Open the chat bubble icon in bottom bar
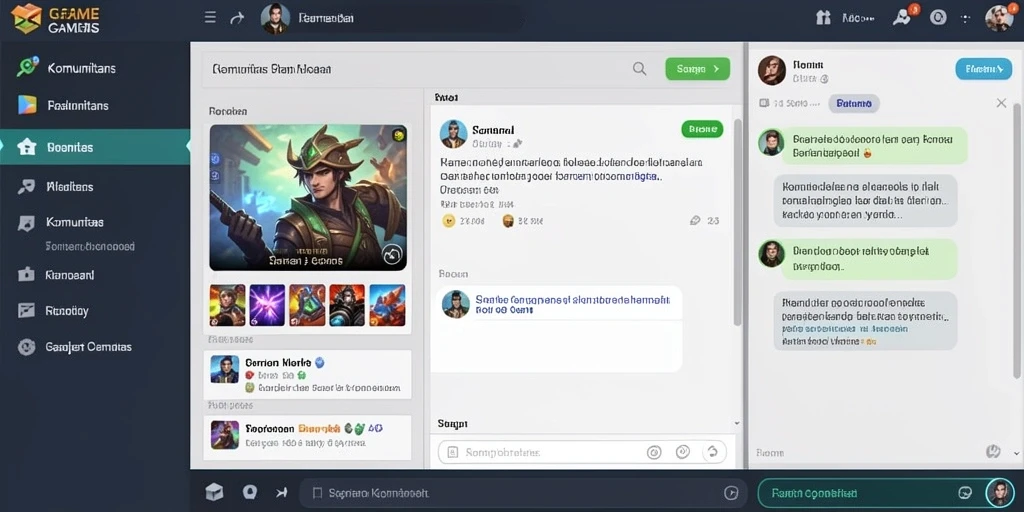 pyautogui.click(x=249, y=492)
